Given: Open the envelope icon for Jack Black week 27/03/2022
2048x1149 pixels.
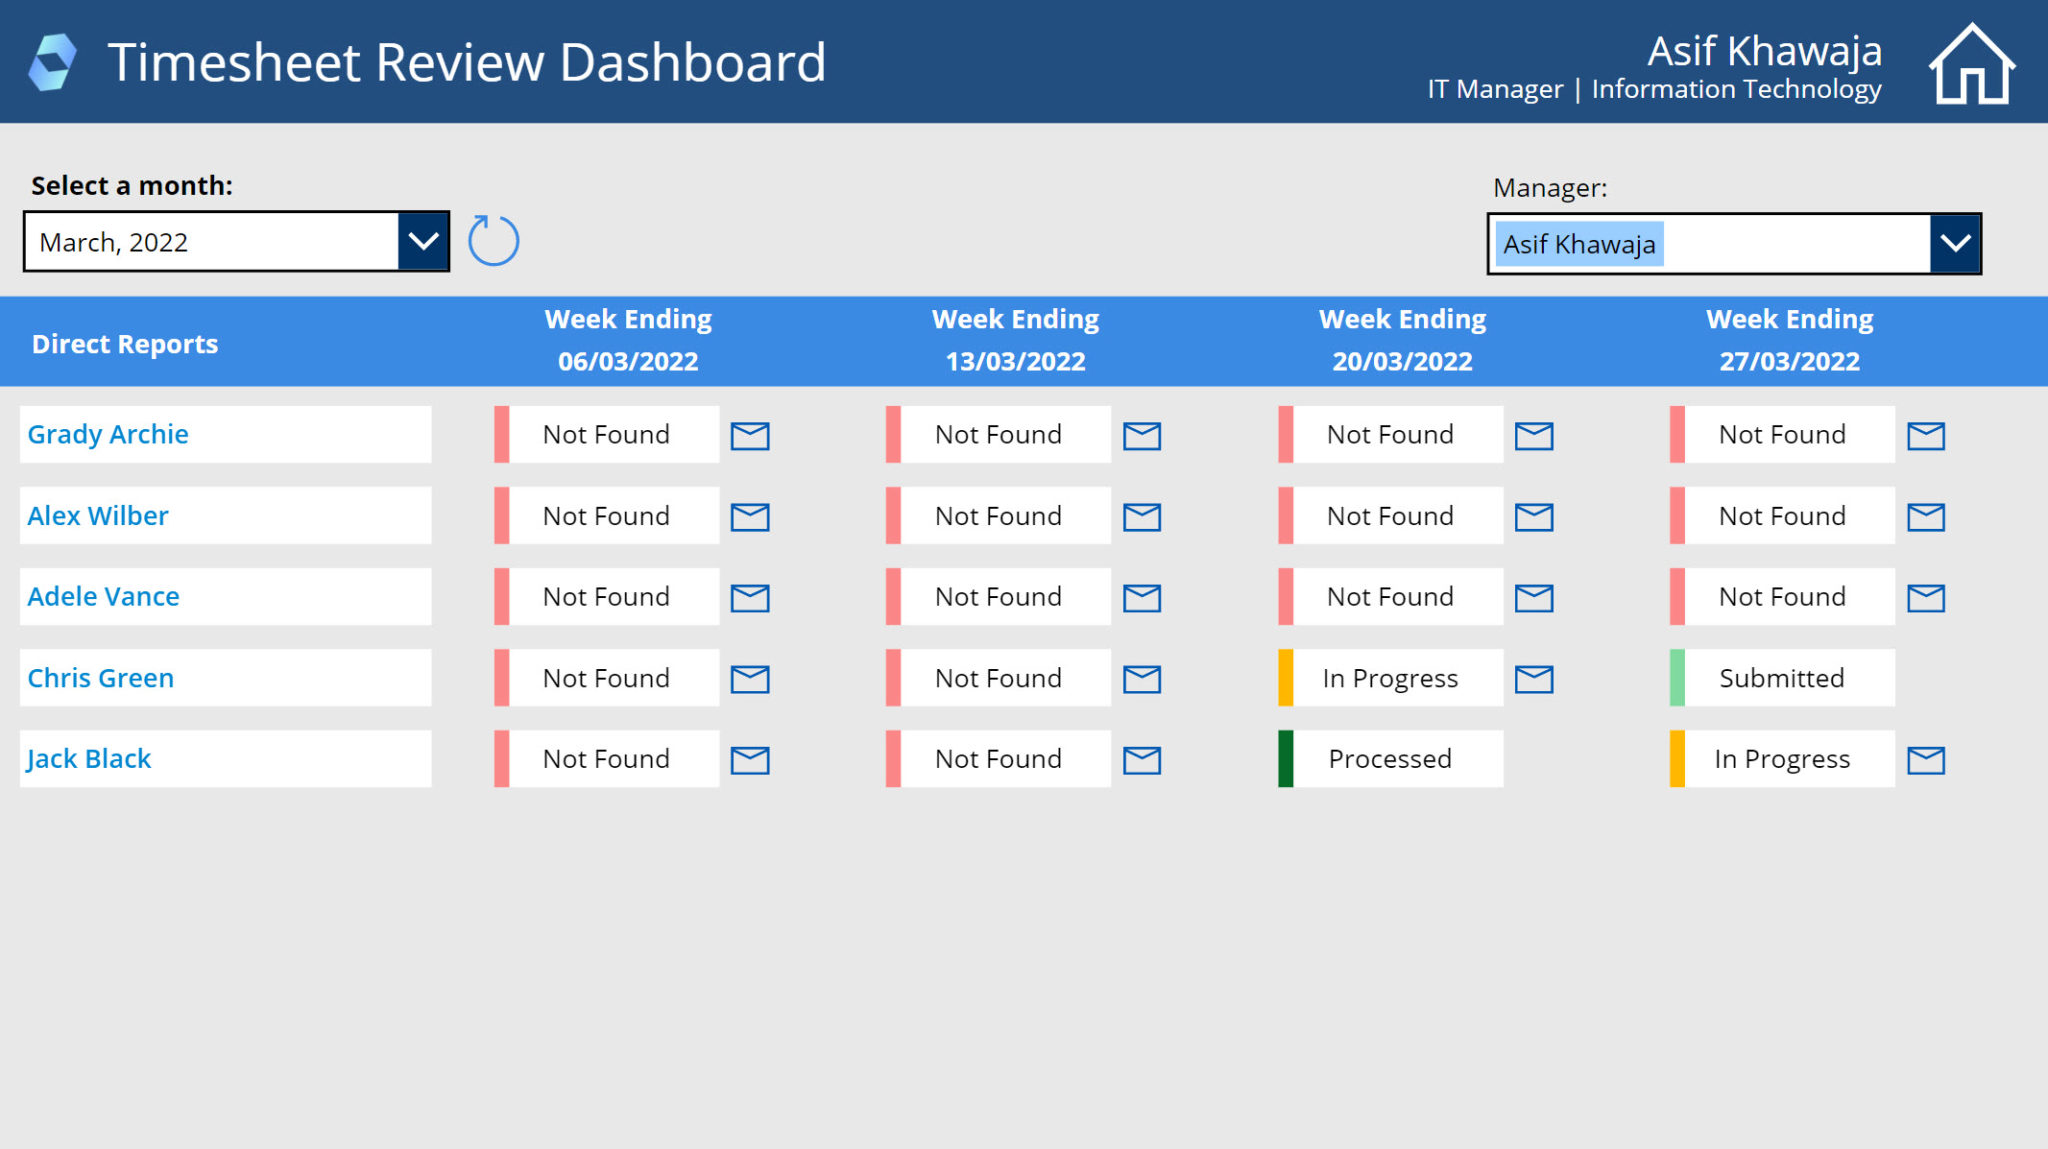Looking at the screenshot, I should click(1925, 758).
